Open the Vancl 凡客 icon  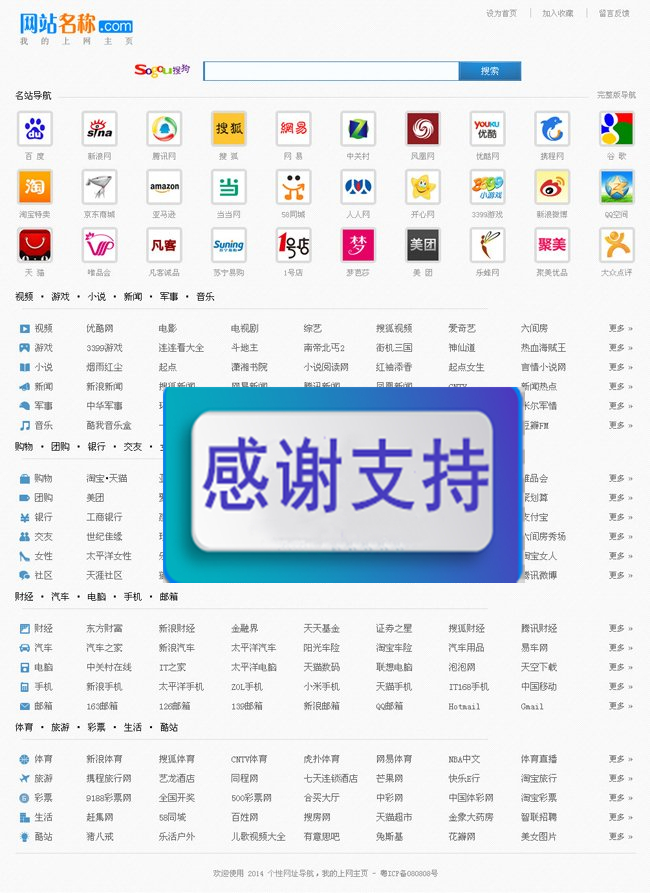(x=164, y=245)
